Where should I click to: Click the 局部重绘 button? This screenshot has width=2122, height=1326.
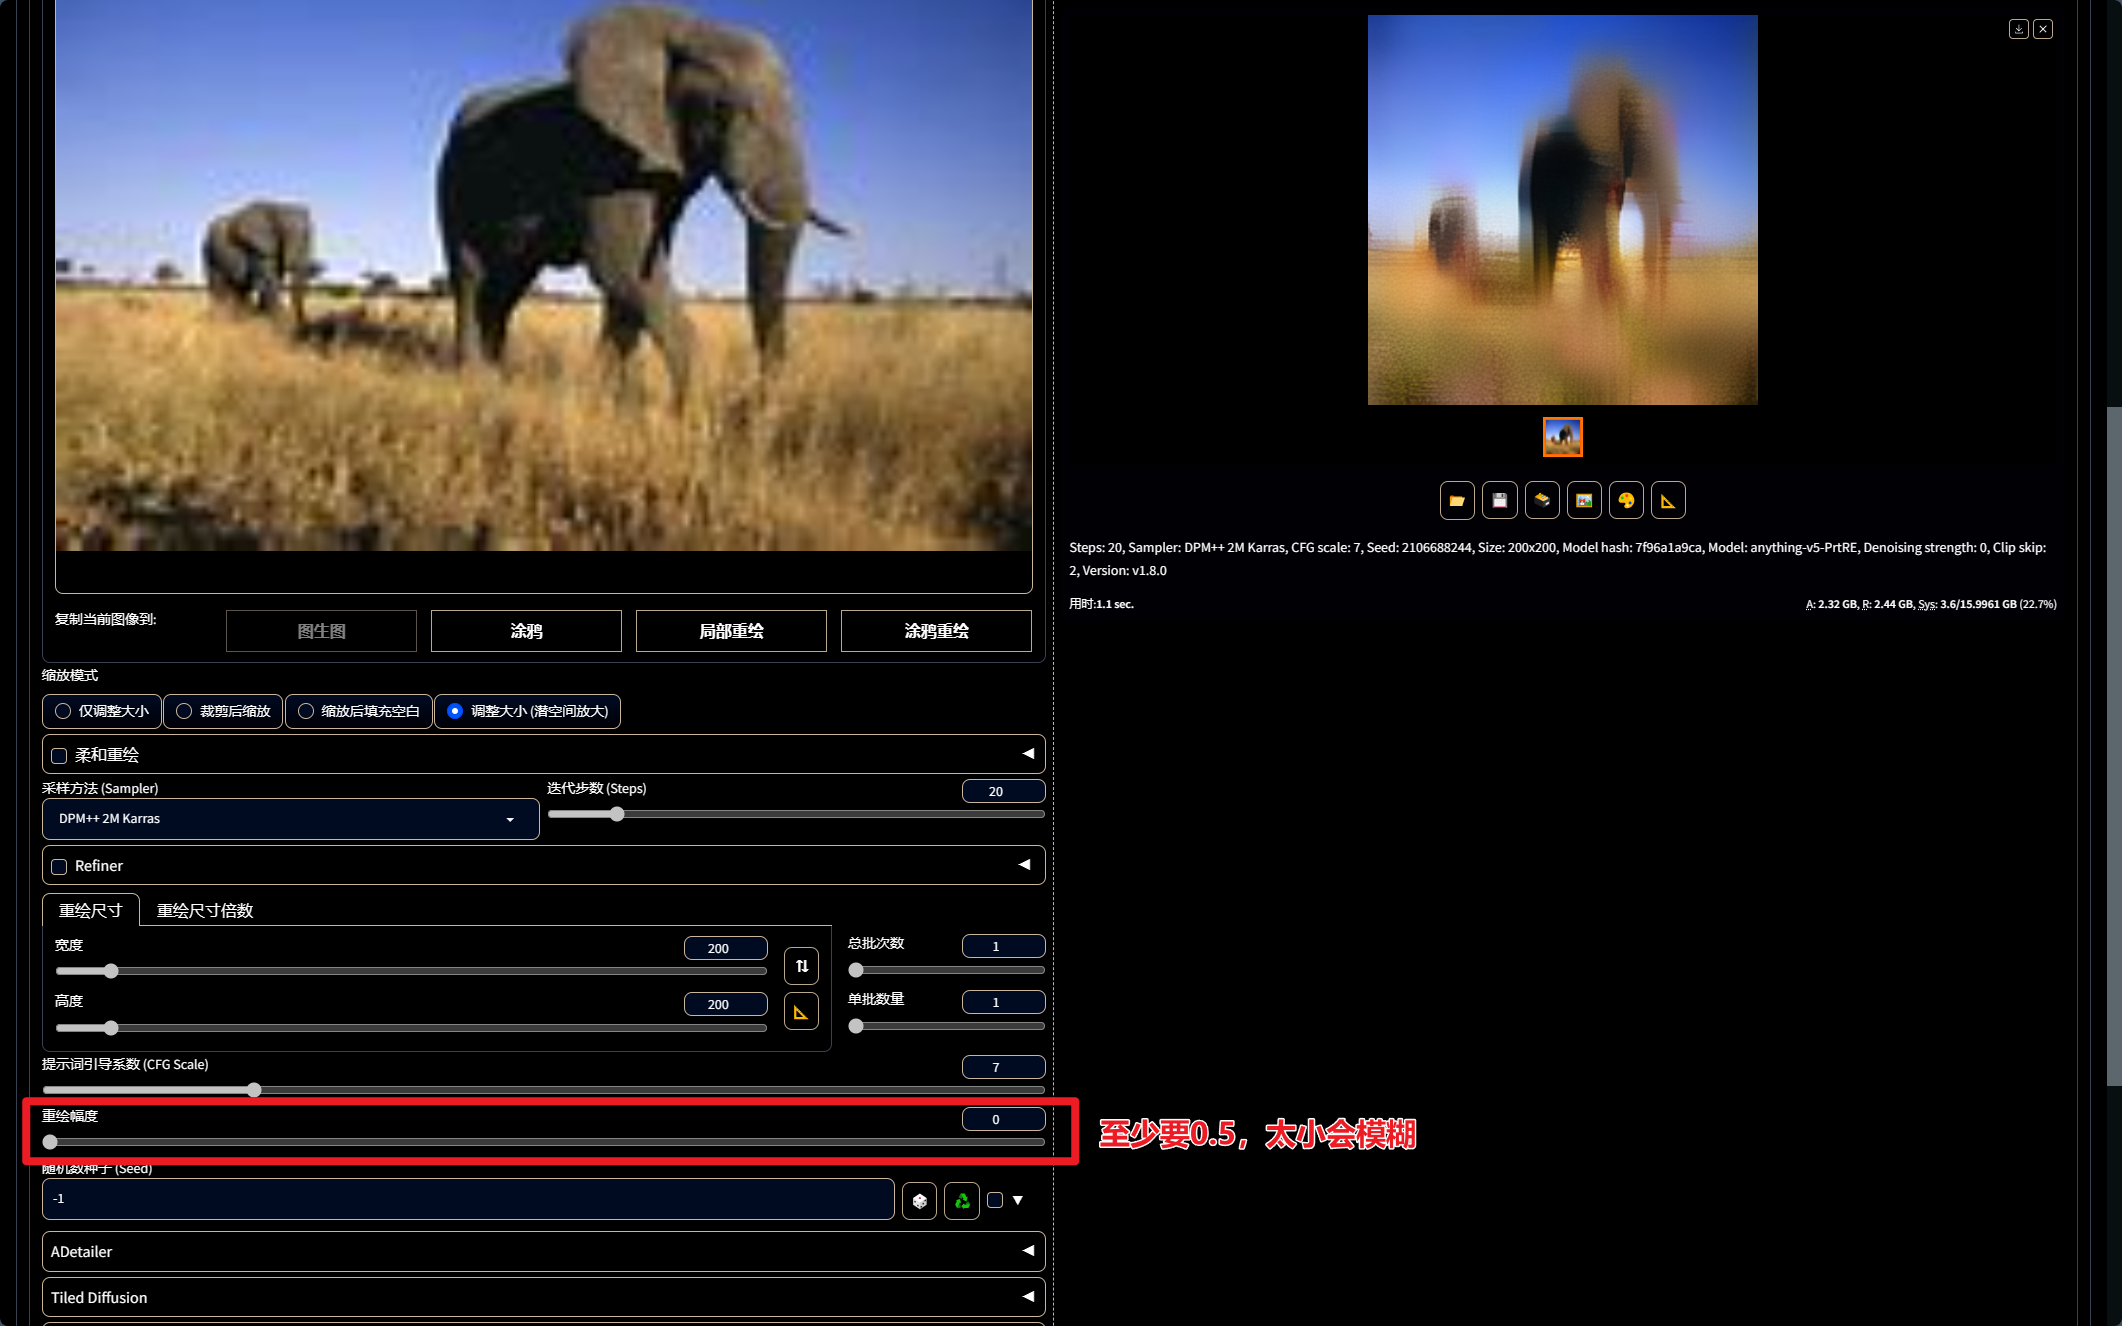(x=731, y=631)
